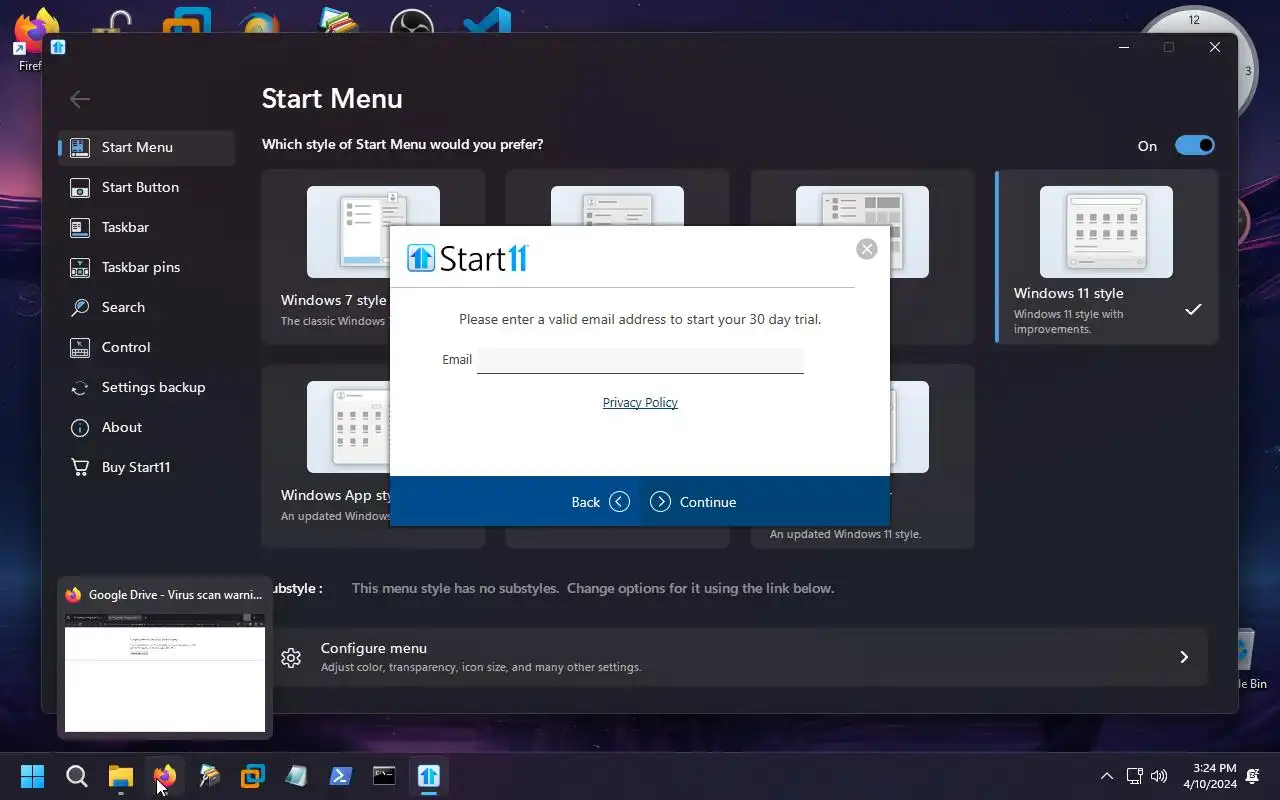The image size is (1280, 800).
Task: Click the Control keyboard sidebar icon
Action: [x=80, y=347]
